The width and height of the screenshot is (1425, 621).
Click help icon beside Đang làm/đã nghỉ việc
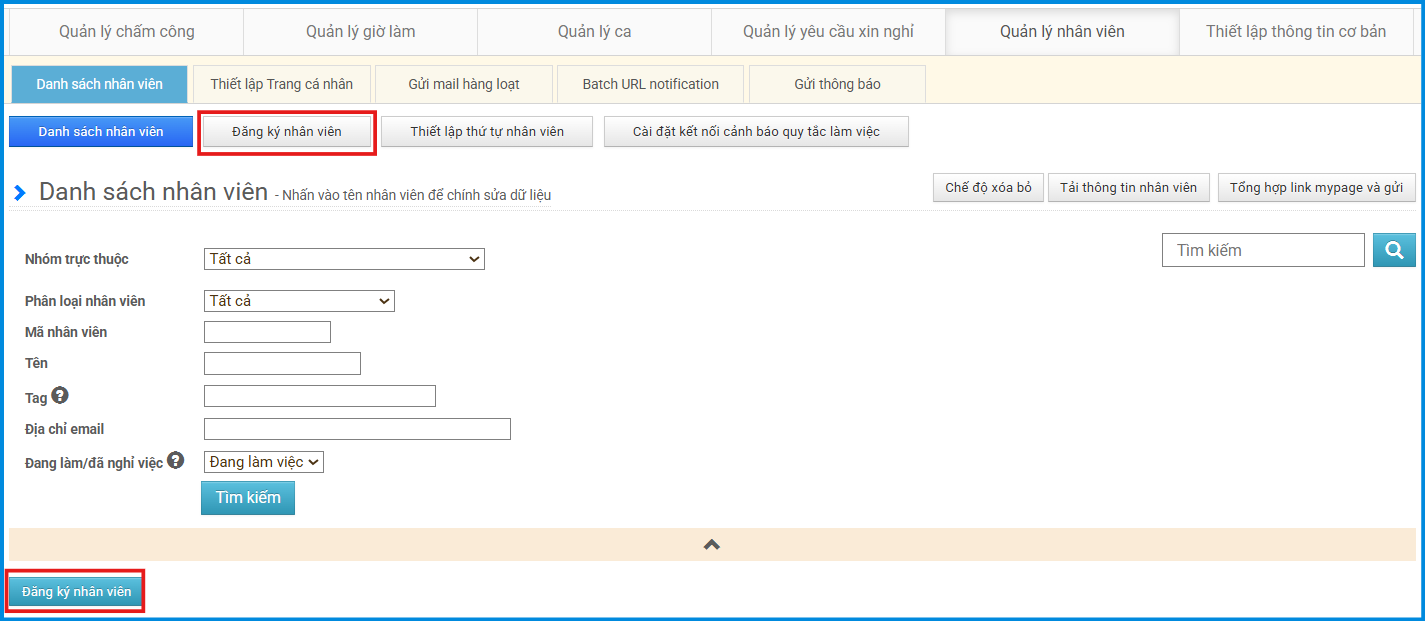pos(176,461)
